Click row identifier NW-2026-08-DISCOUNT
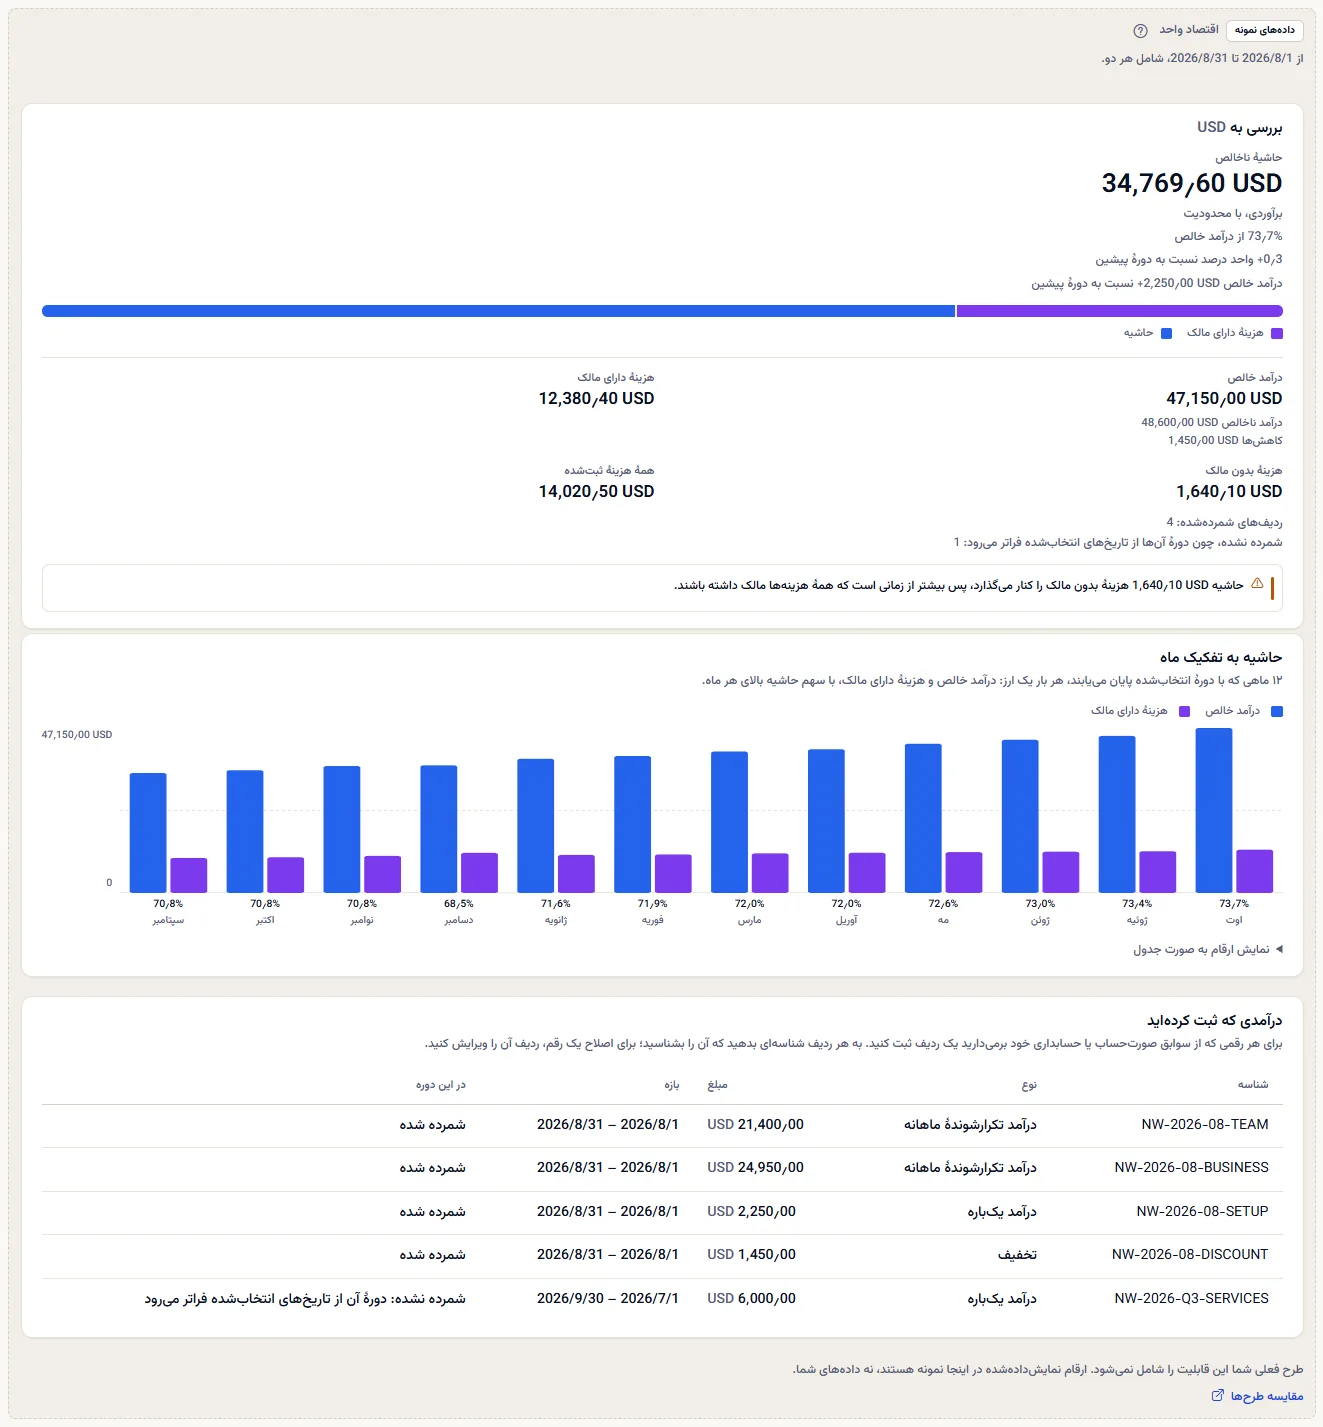 pyautogui.click(x=1190, y=1255)
